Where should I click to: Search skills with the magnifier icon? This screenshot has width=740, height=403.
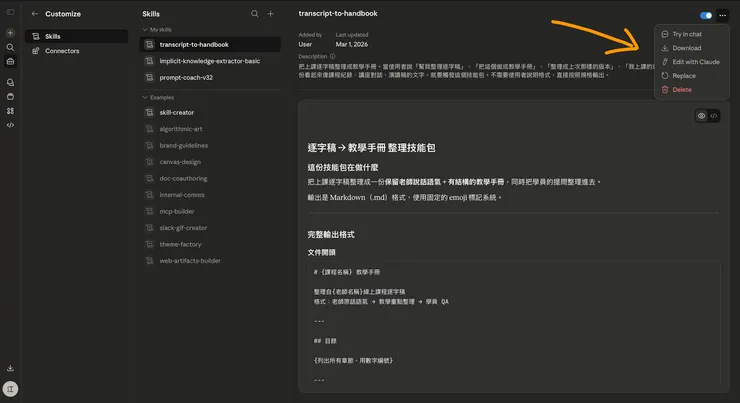click(x=255, y=14)
